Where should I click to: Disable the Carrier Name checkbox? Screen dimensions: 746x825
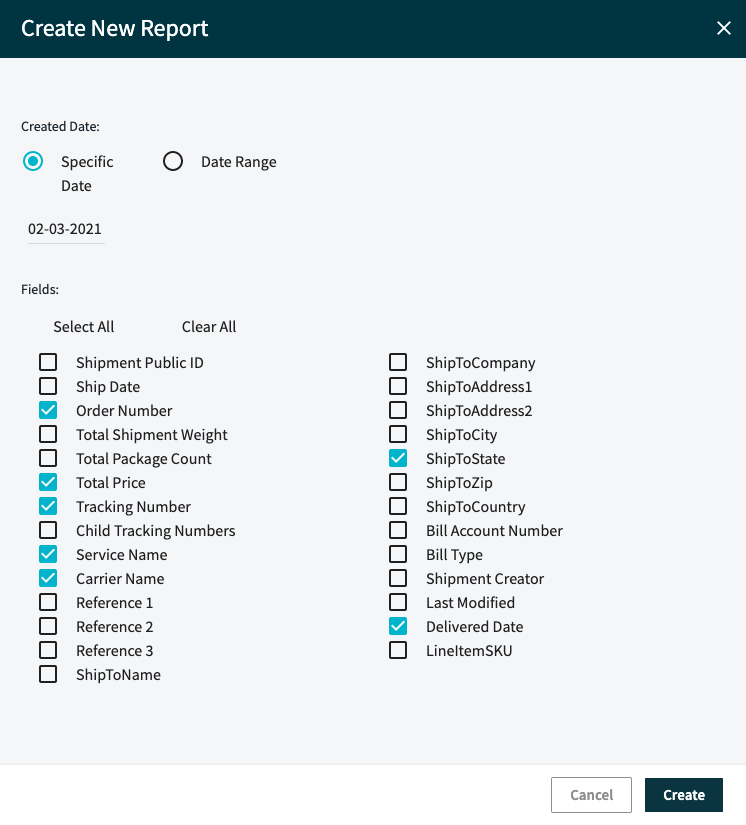[x=47, y=578]
